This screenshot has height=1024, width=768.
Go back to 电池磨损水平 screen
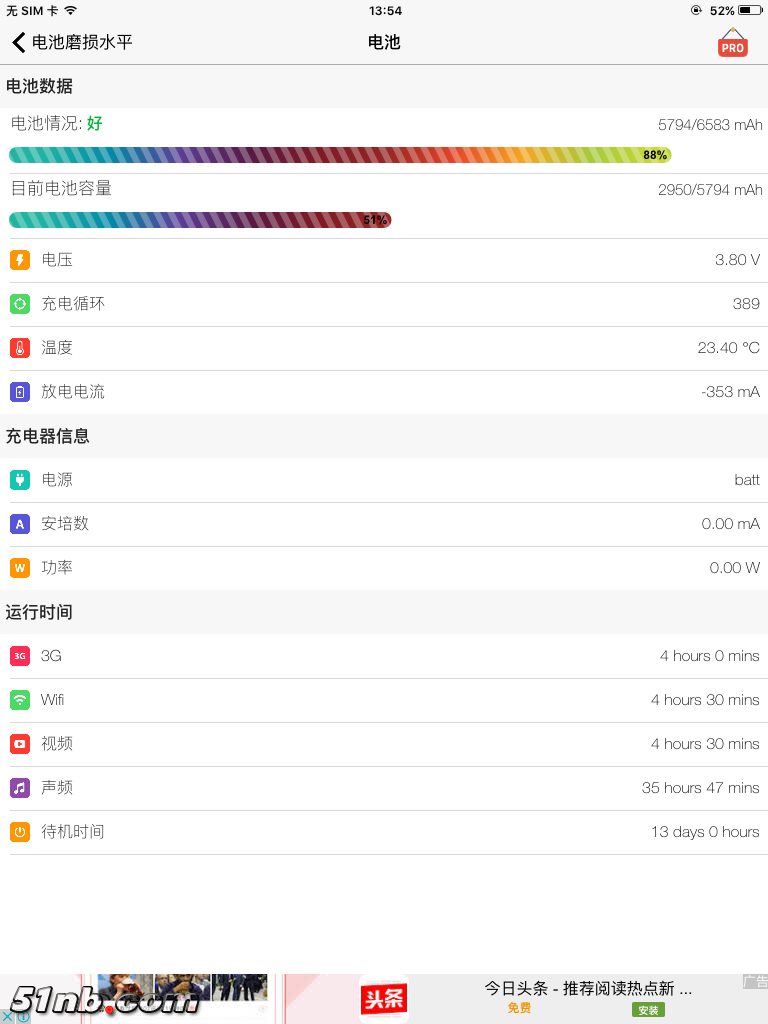[72, 42]
